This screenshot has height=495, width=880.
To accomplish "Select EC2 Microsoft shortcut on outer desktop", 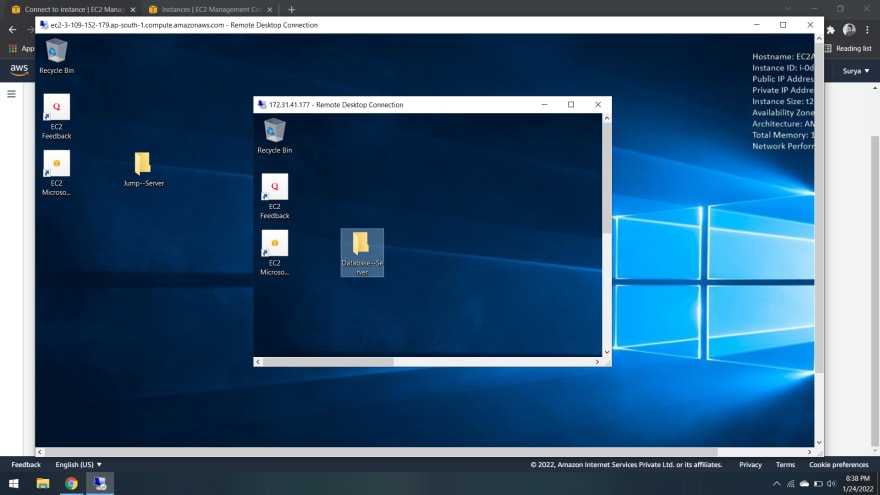I will tap(56, 173).
